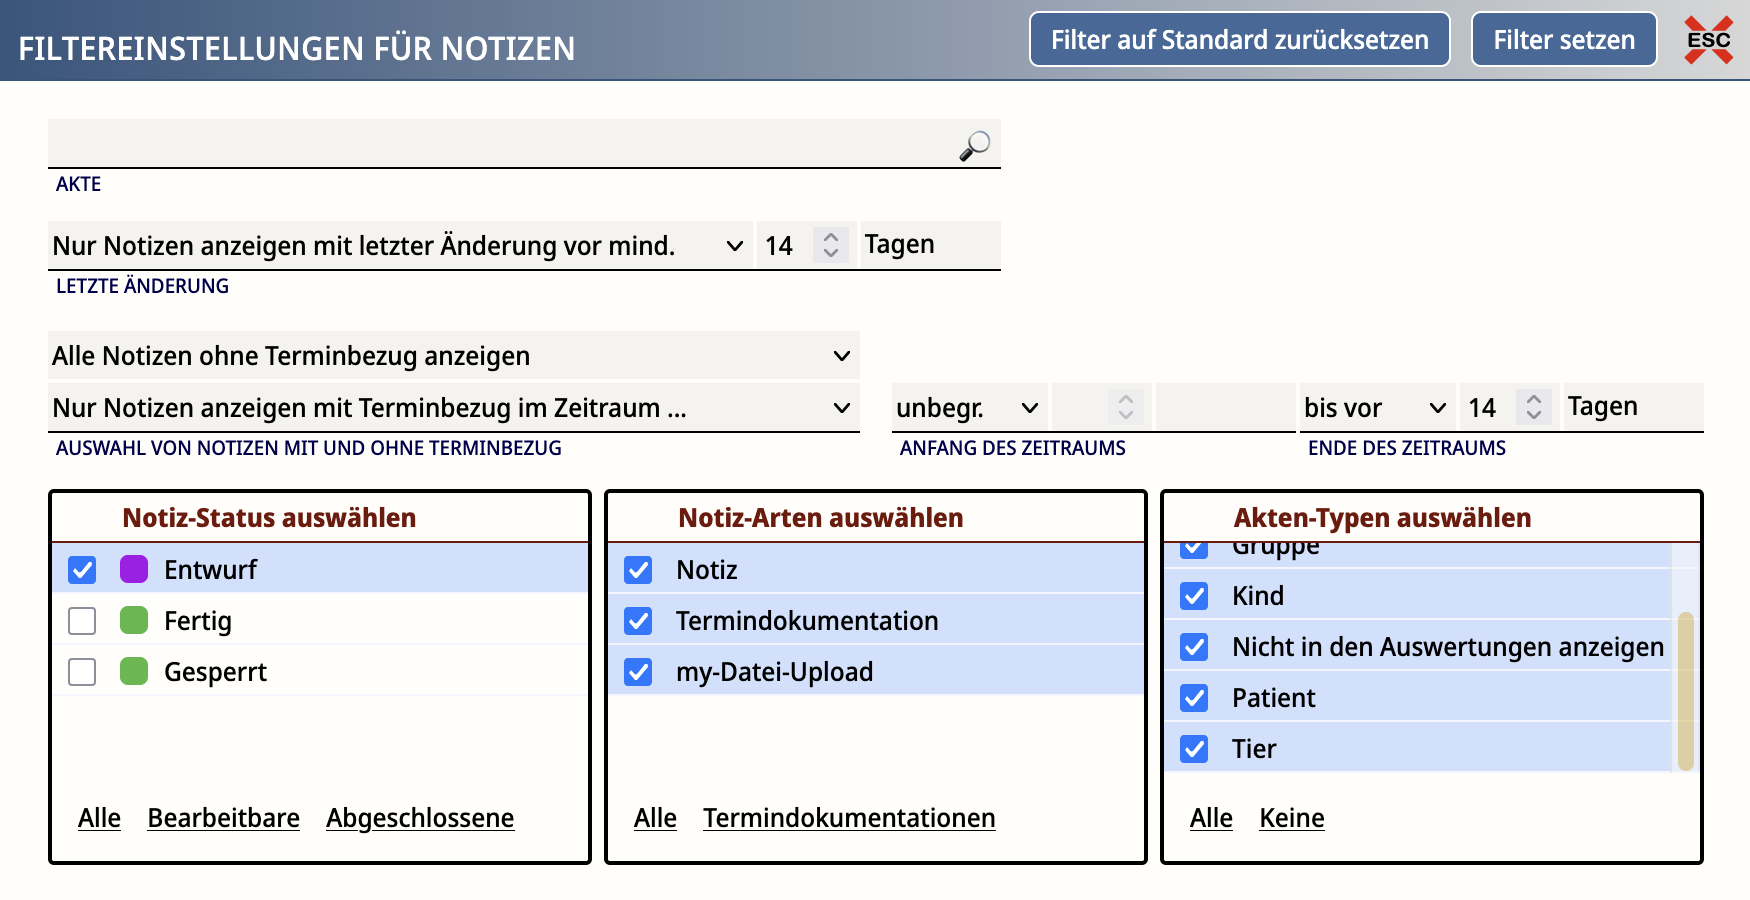Close dialog with the red ESC icon
This screenshot has height=900, width=1750.
(x=1708, y=40)
